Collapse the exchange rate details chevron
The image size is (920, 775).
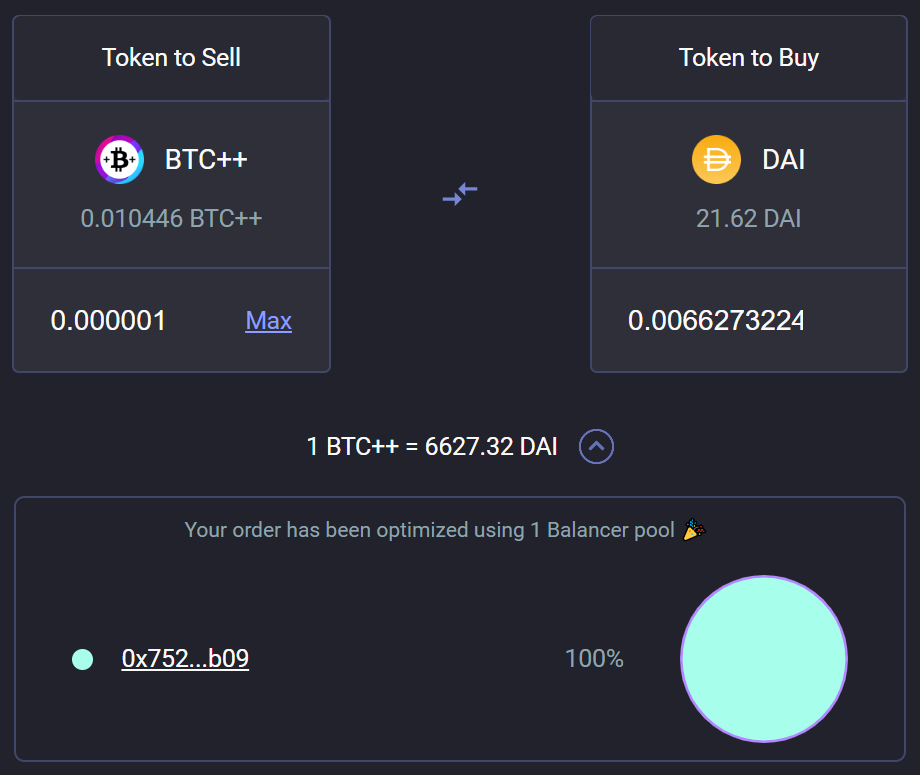(596, 446)
